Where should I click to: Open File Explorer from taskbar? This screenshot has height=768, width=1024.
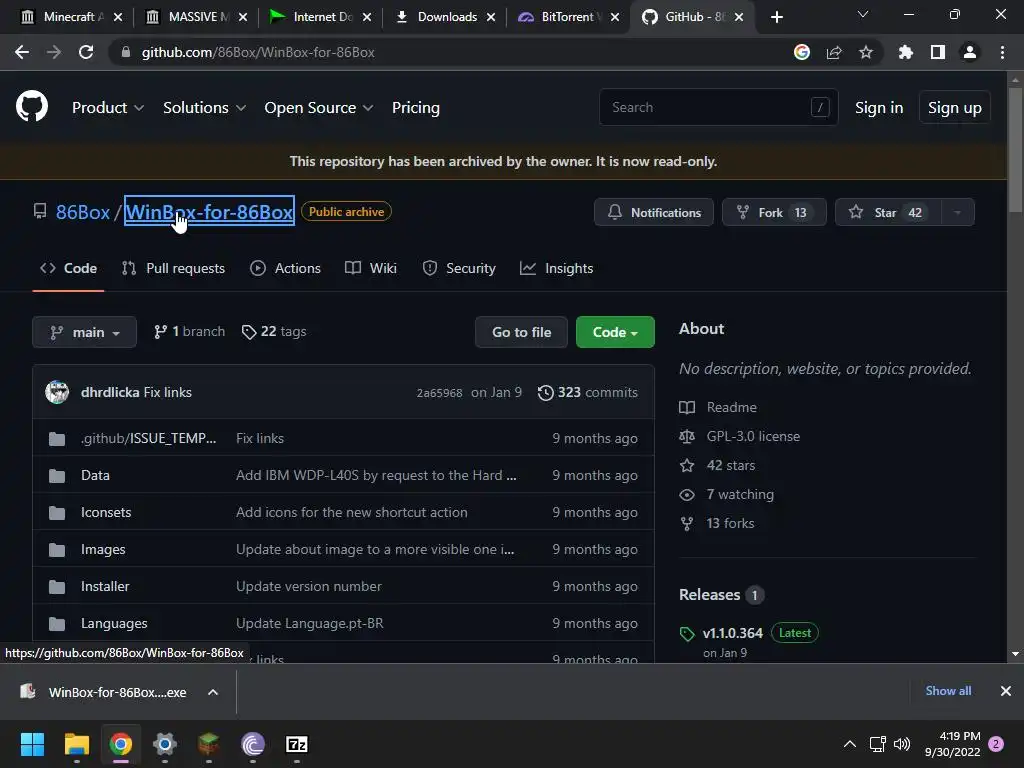(x=76, y=744)
